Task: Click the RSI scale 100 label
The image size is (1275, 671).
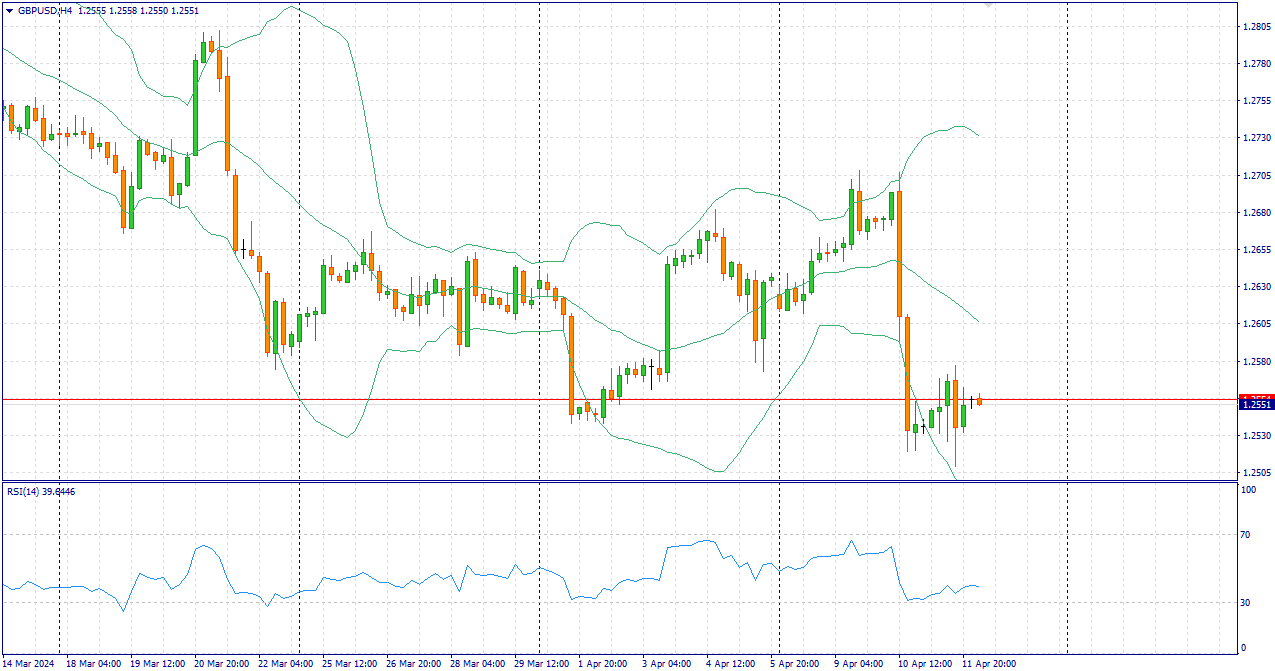Action: [x=1247, y=490]
